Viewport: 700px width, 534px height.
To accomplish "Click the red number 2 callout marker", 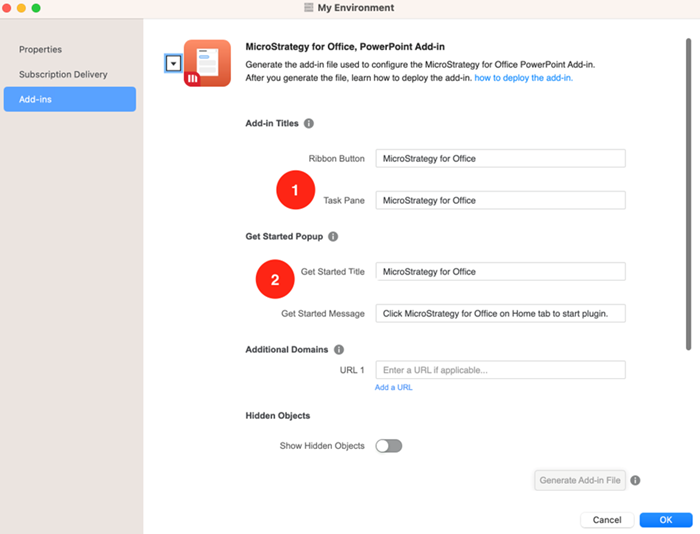I will 274,280.
